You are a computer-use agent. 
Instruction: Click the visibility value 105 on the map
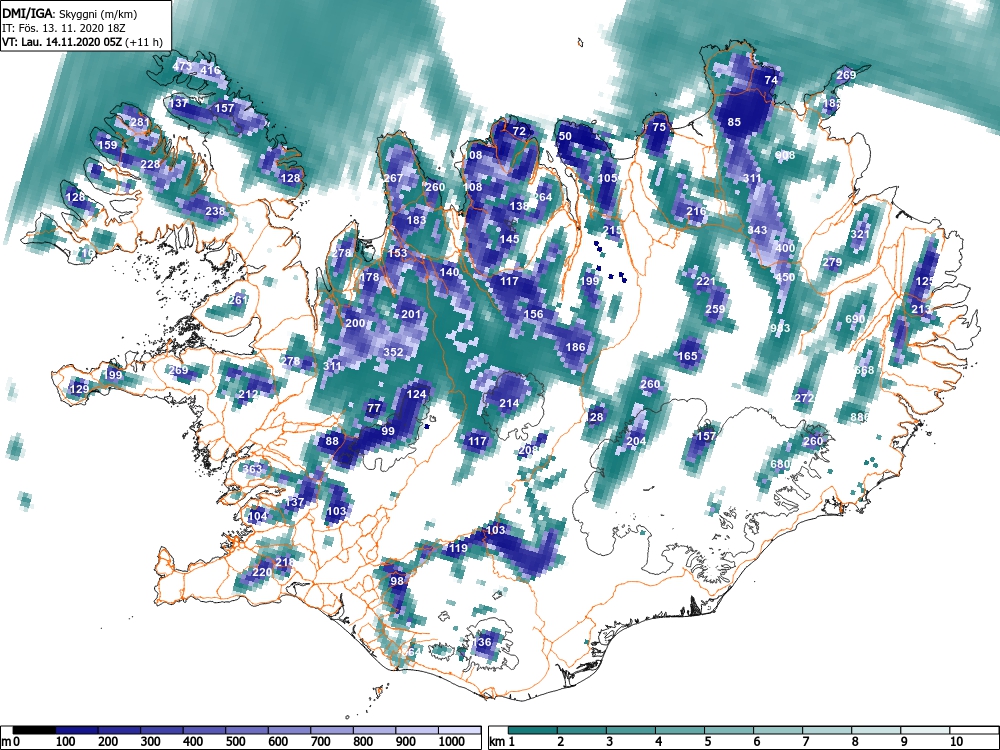(607, 178)
